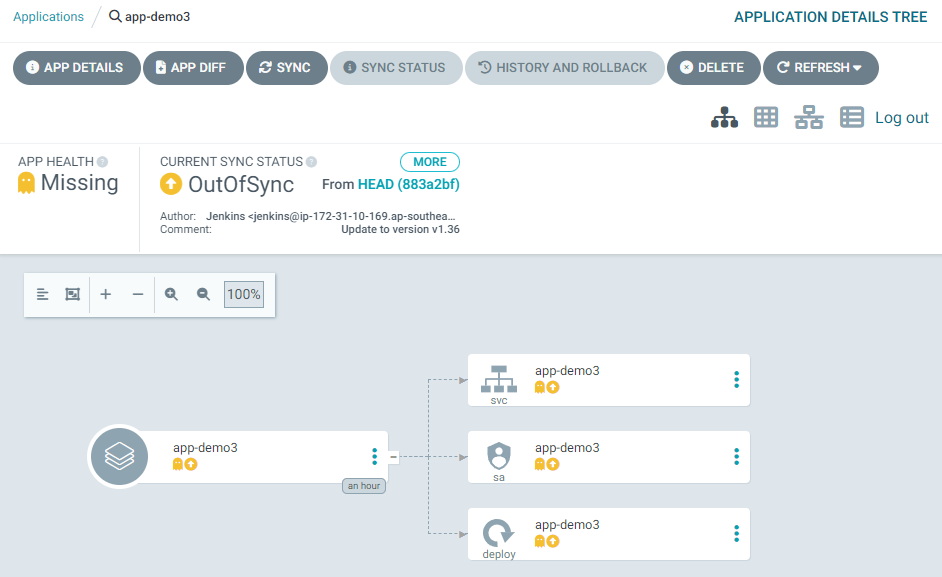Click the plus expand-all icon

coord(106,294)
